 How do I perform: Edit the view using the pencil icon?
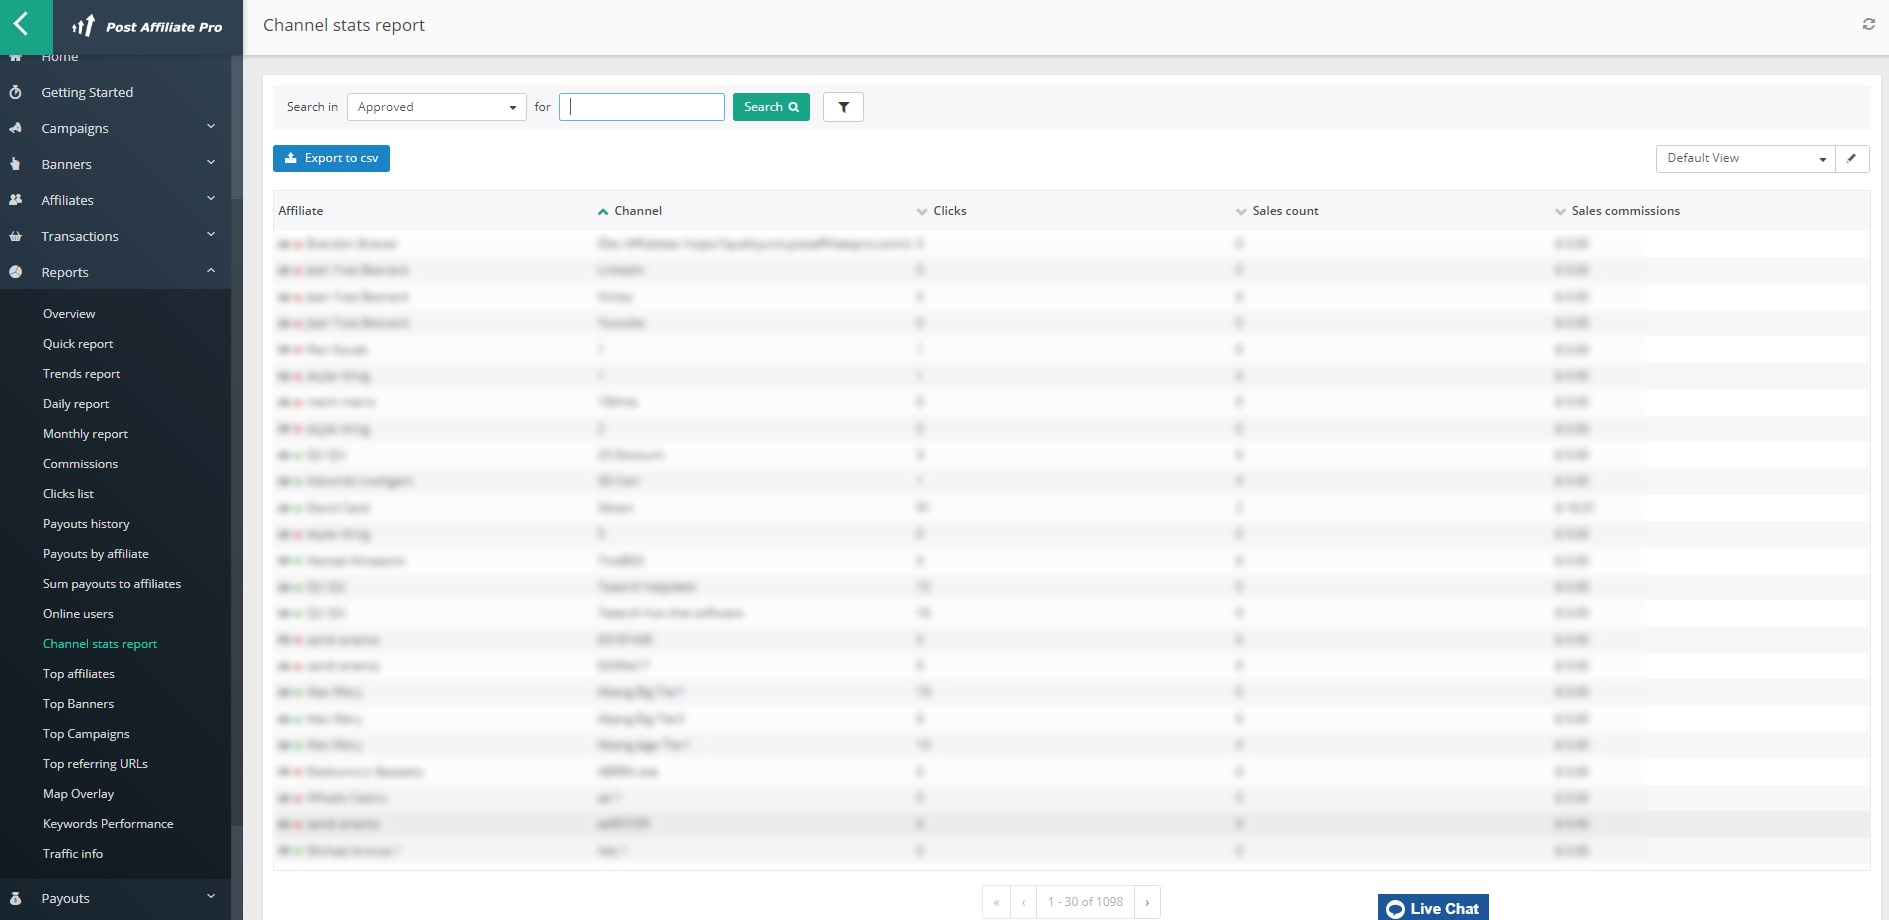[1852, 158]
